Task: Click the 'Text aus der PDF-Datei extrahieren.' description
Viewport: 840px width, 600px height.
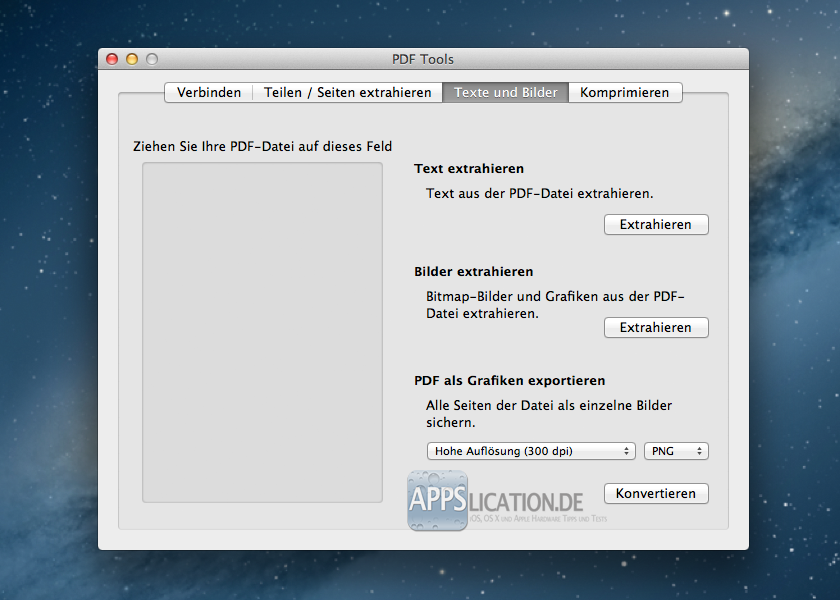Action: (539, 193)
